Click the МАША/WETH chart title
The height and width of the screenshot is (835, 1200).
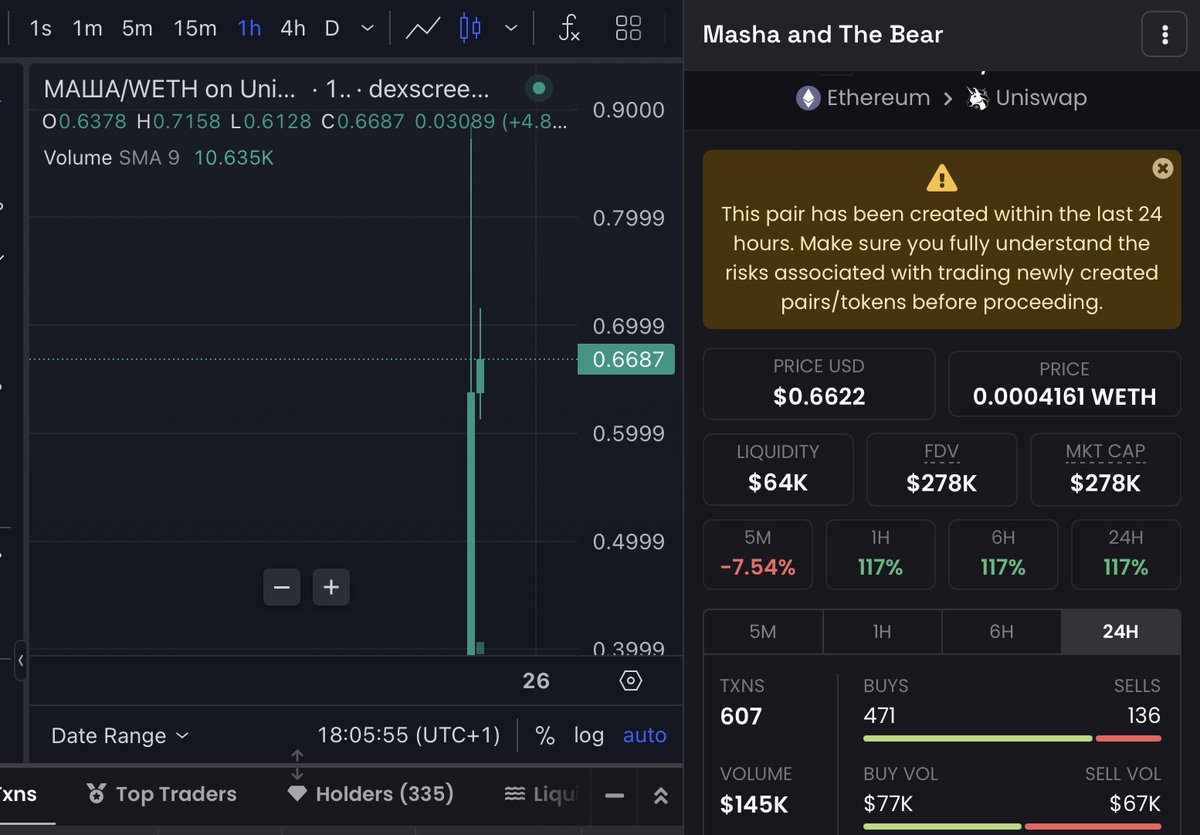(169, 89)
